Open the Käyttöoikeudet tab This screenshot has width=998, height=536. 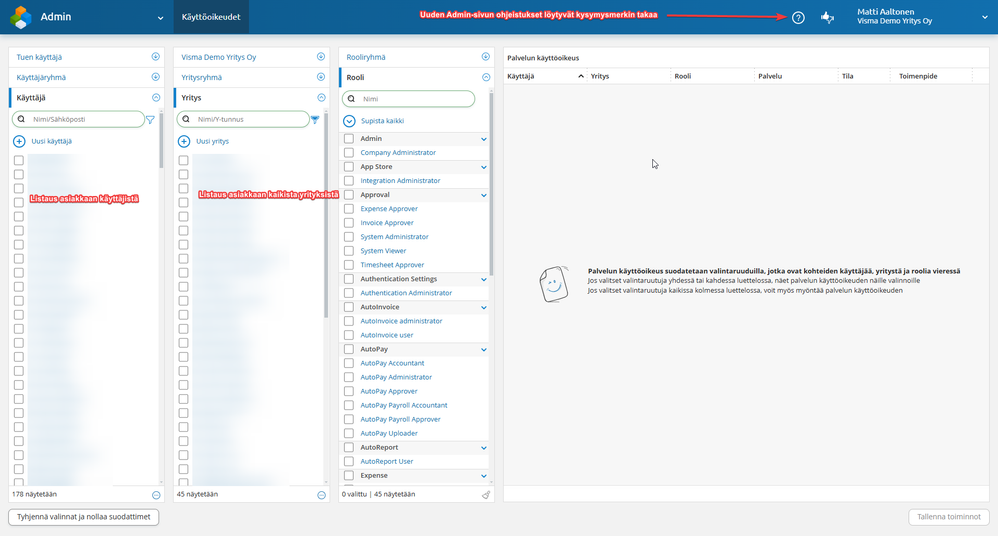tap(211, 17)
